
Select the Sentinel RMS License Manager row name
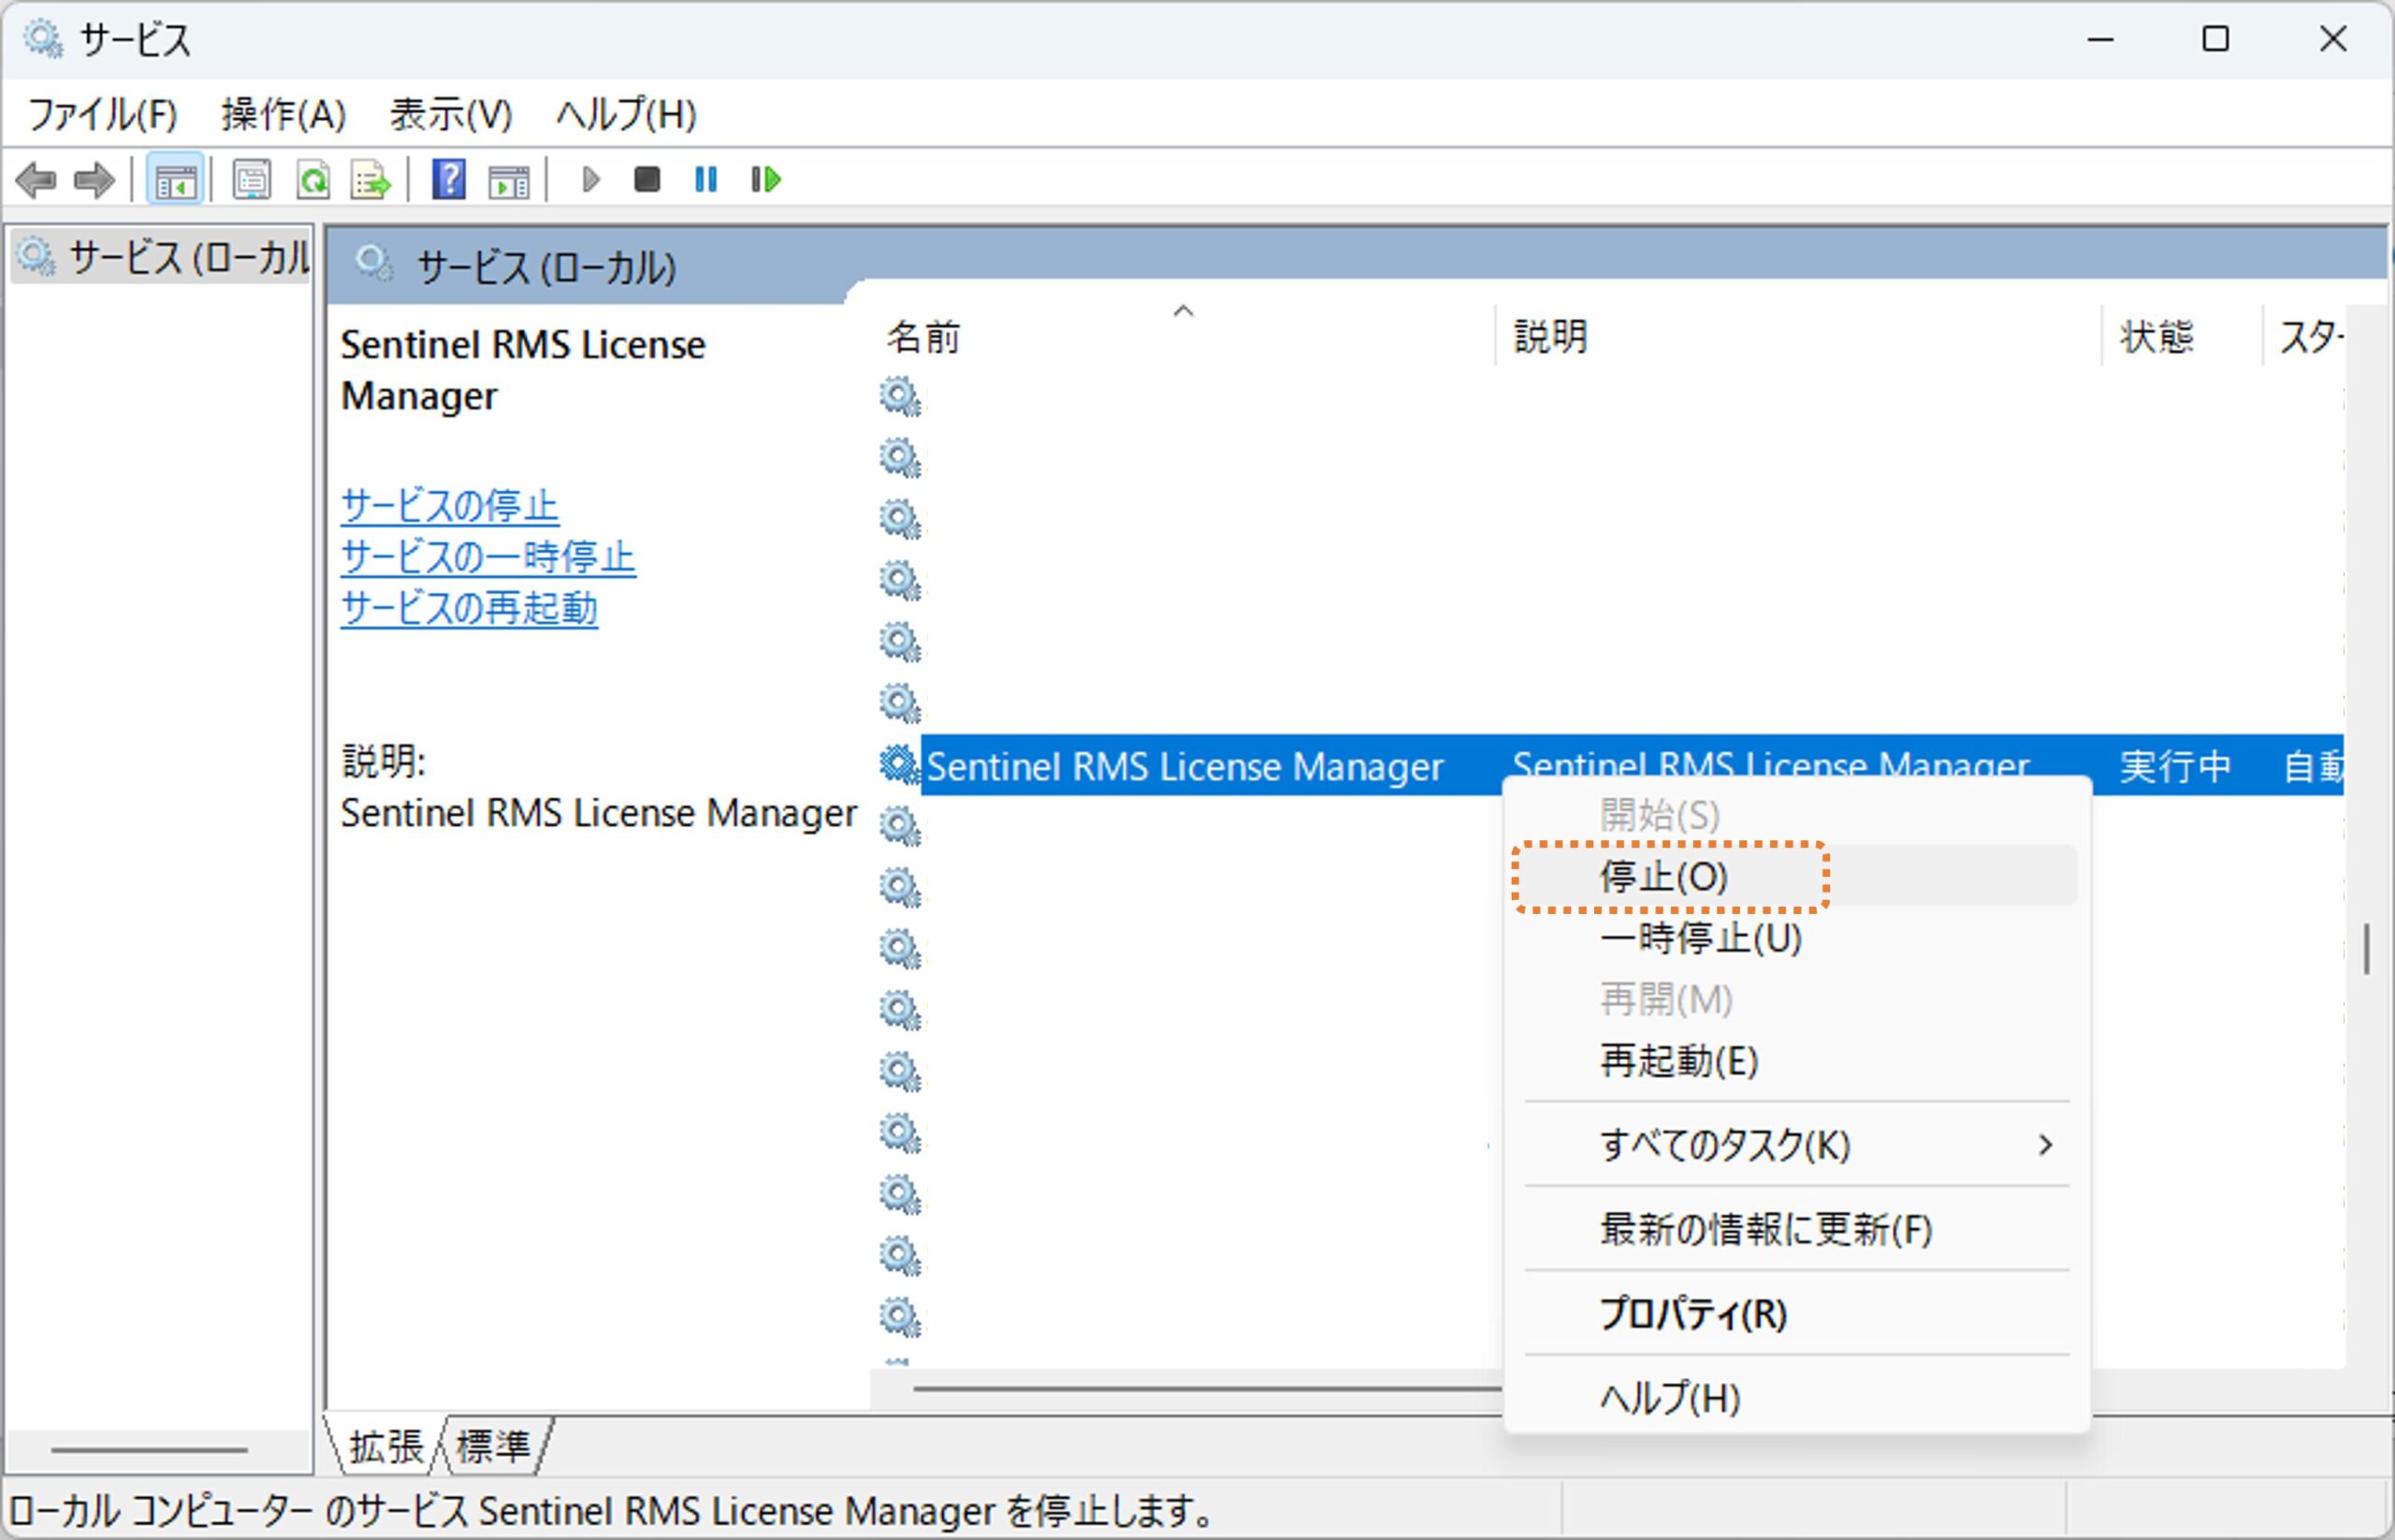click(1184, 767)
